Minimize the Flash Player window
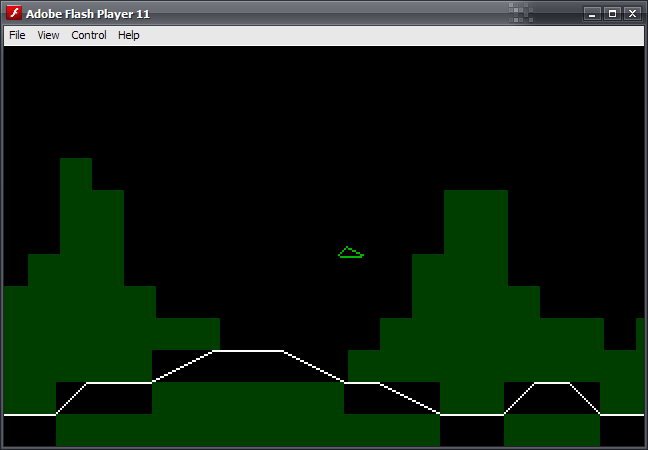The height and width of the screenshot is (450, 648). click(592, 14)
